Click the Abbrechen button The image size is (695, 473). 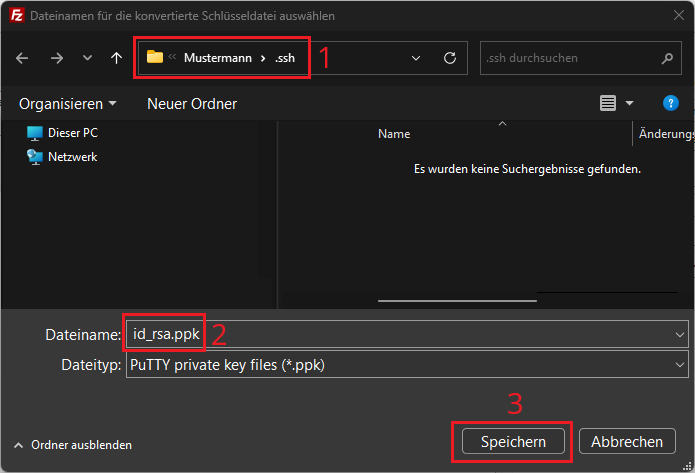tap(627, 442)
